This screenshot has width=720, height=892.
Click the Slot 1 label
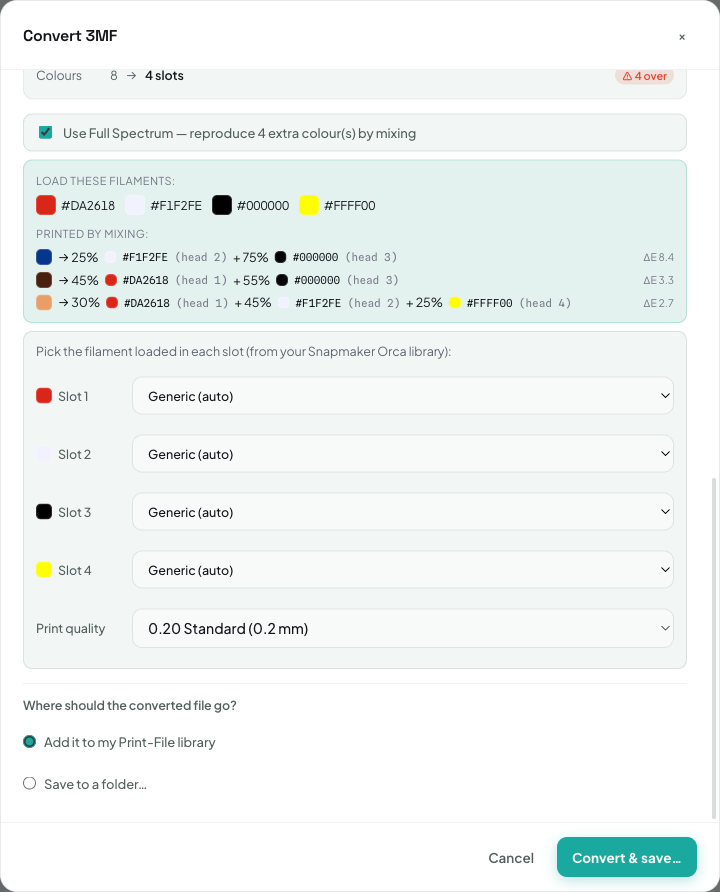(73, 396)
